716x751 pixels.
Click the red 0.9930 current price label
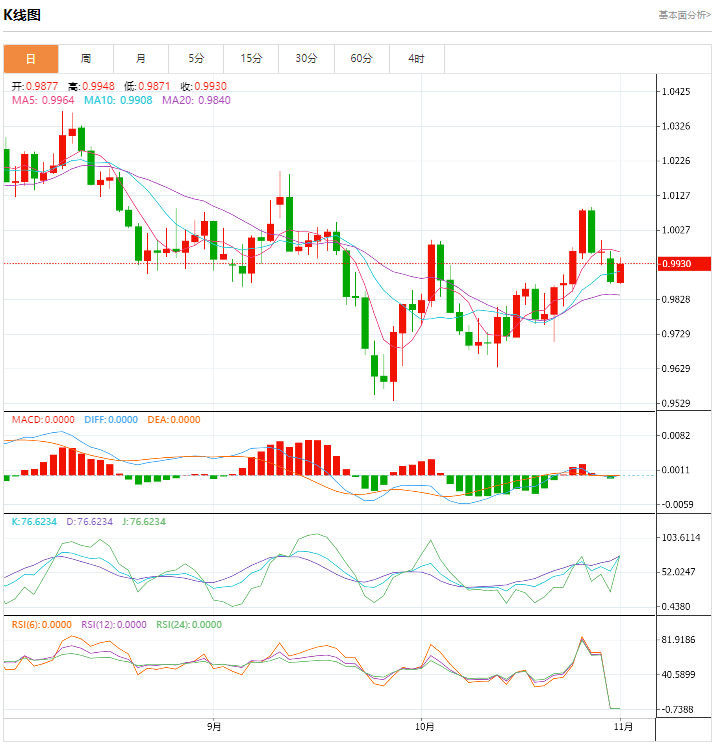[683, 264]
